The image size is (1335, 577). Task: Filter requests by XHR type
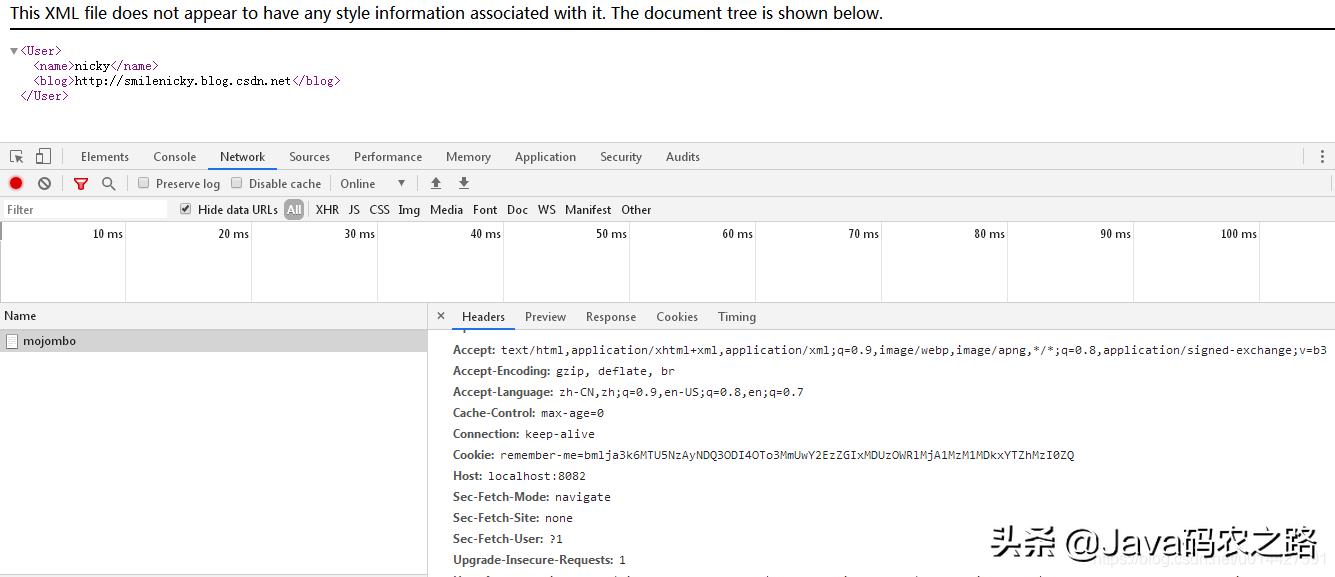pyautogui.click(x=327, y=210)
